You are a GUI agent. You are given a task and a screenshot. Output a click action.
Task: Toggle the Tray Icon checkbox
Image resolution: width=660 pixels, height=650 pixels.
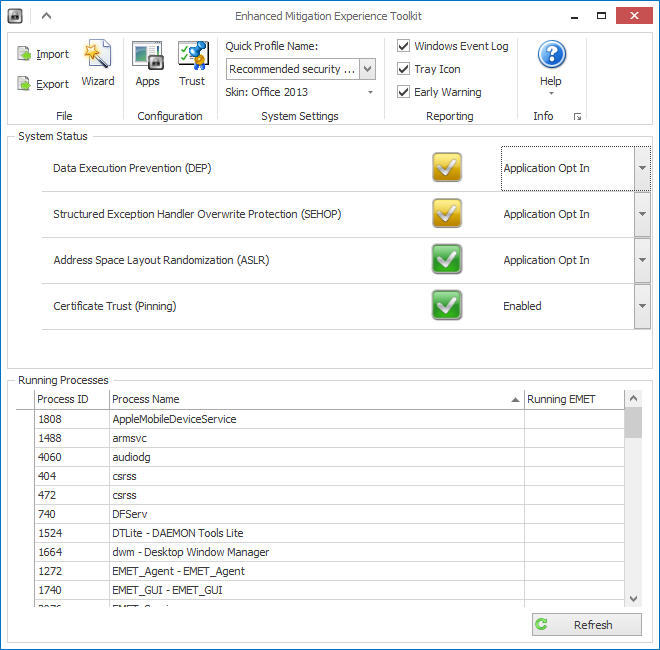(x=403, y=69)
